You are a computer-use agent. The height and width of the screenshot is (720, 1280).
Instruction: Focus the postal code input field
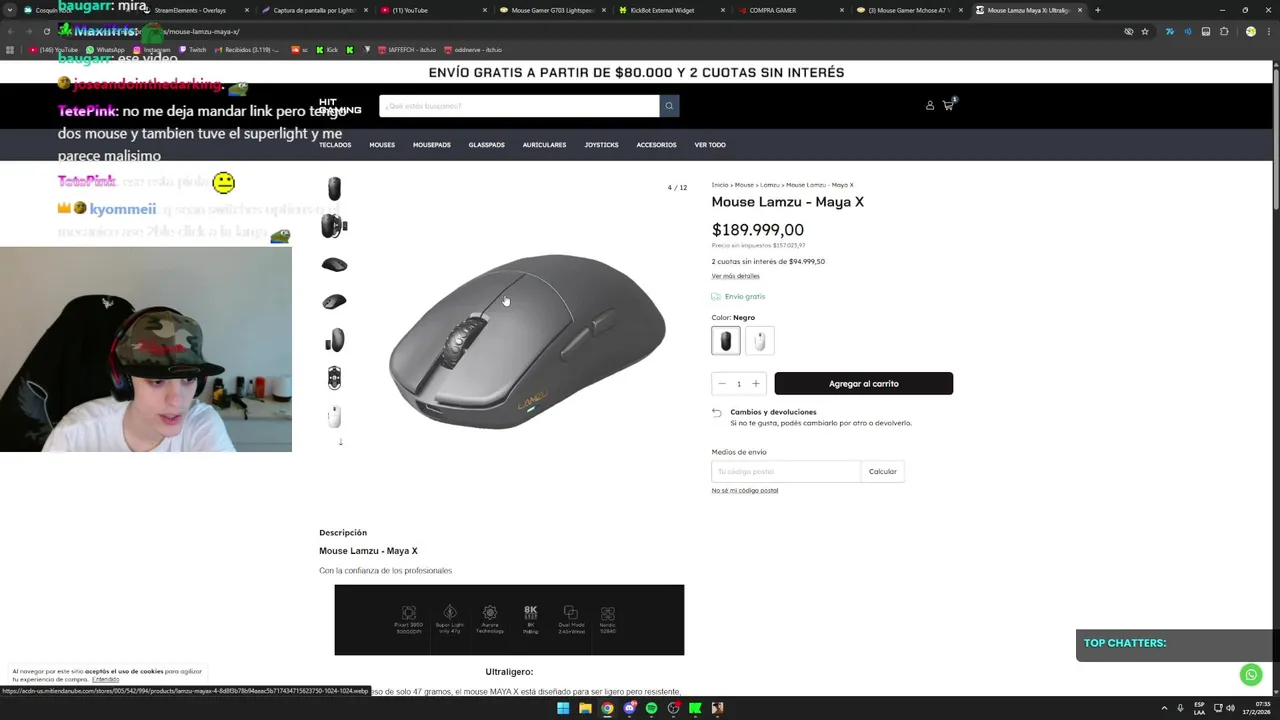click(786, 471)
